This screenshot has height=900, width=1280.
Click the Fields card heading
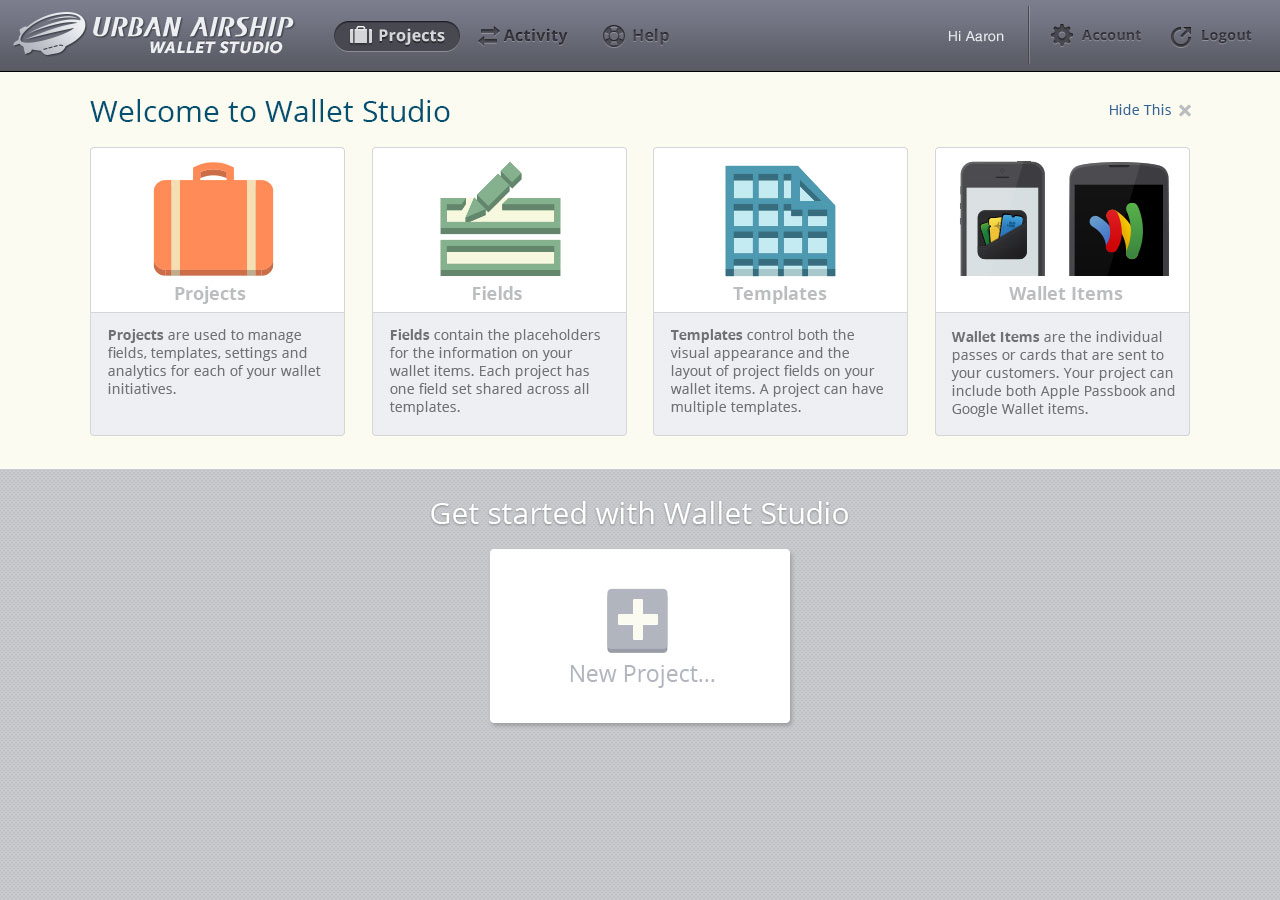point(497,294)
